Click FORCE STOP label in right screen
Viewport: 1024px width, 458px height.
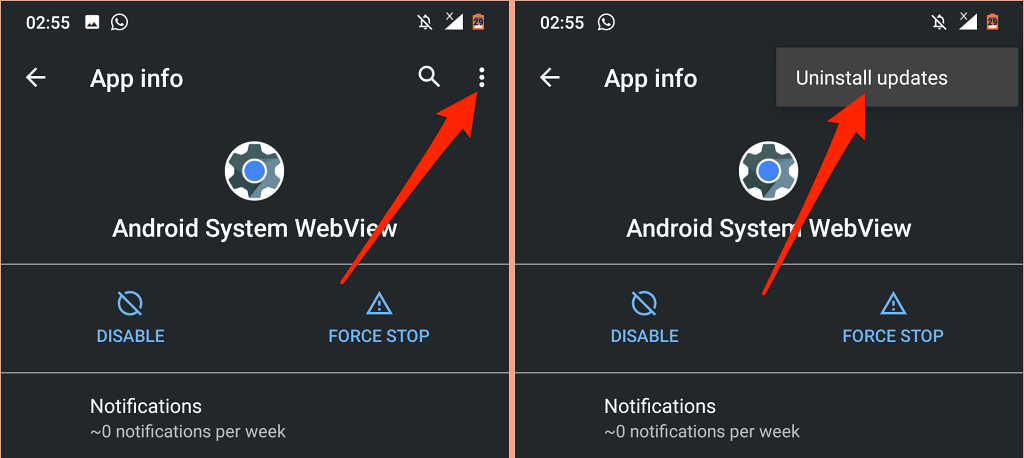[x=893, y=336]
